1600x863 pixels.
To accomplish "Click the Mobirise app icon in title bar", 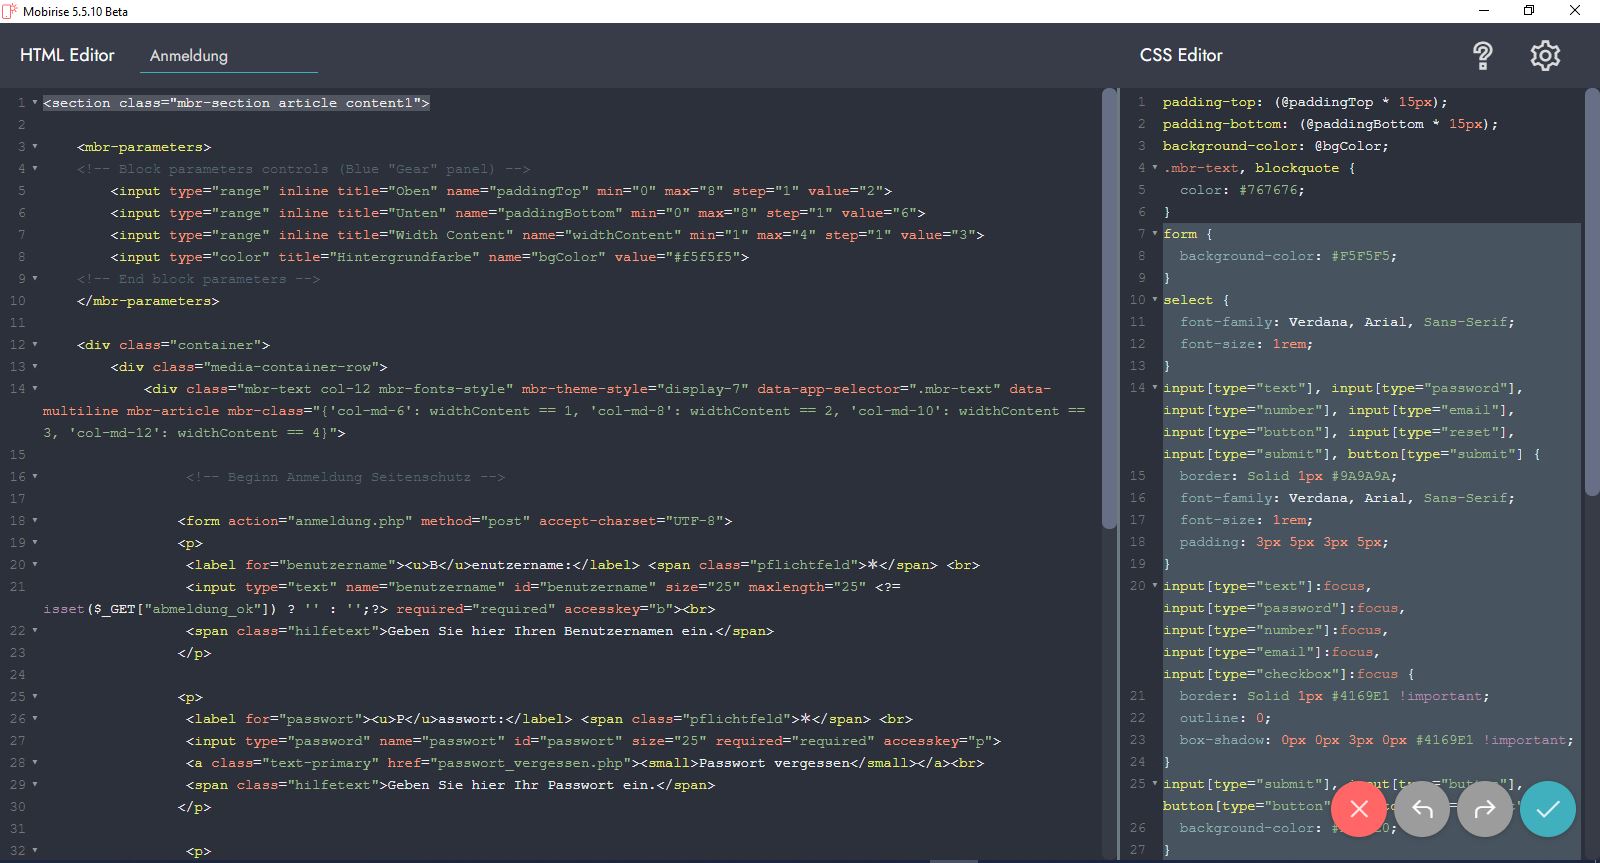I will (10, 11).
